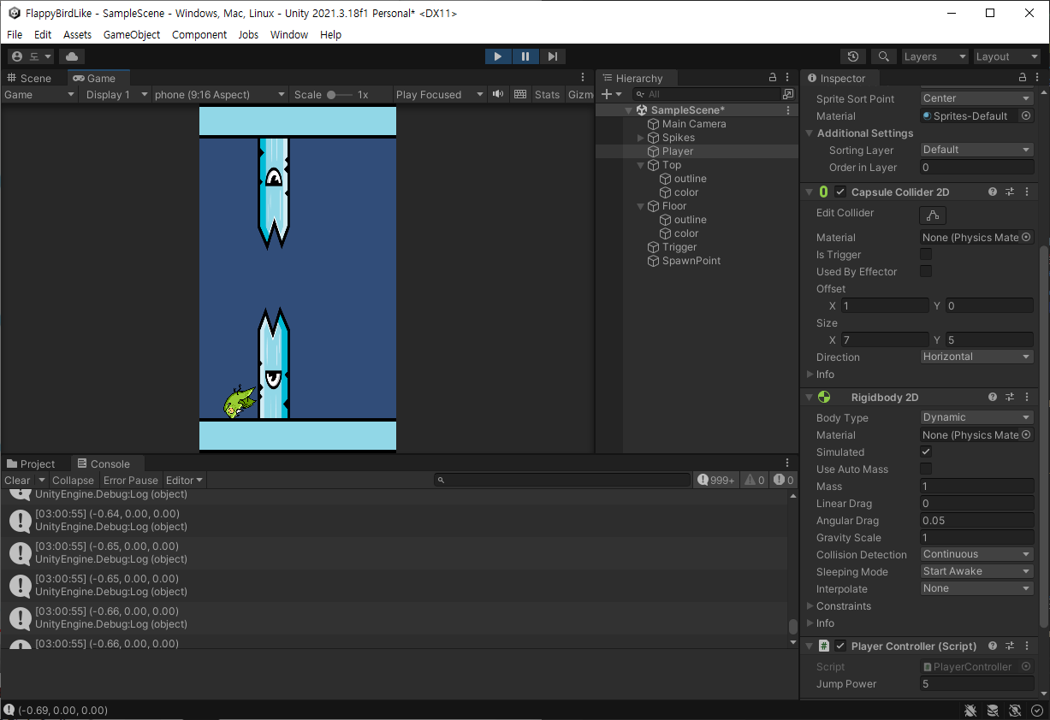Open the Body Type dropdown
The height and width of the screenshot is (720, 1050).
(976, 417)
